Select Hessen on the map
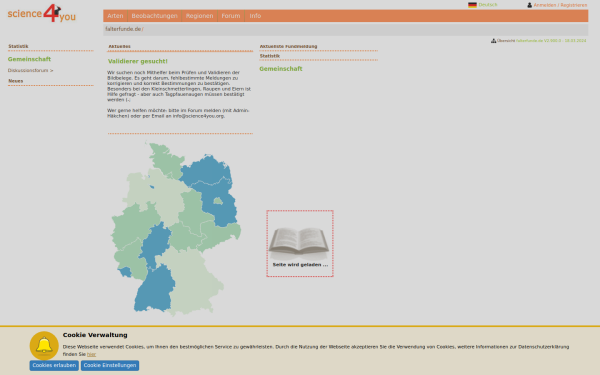This screenshot has width=600, height=375. 155,243
